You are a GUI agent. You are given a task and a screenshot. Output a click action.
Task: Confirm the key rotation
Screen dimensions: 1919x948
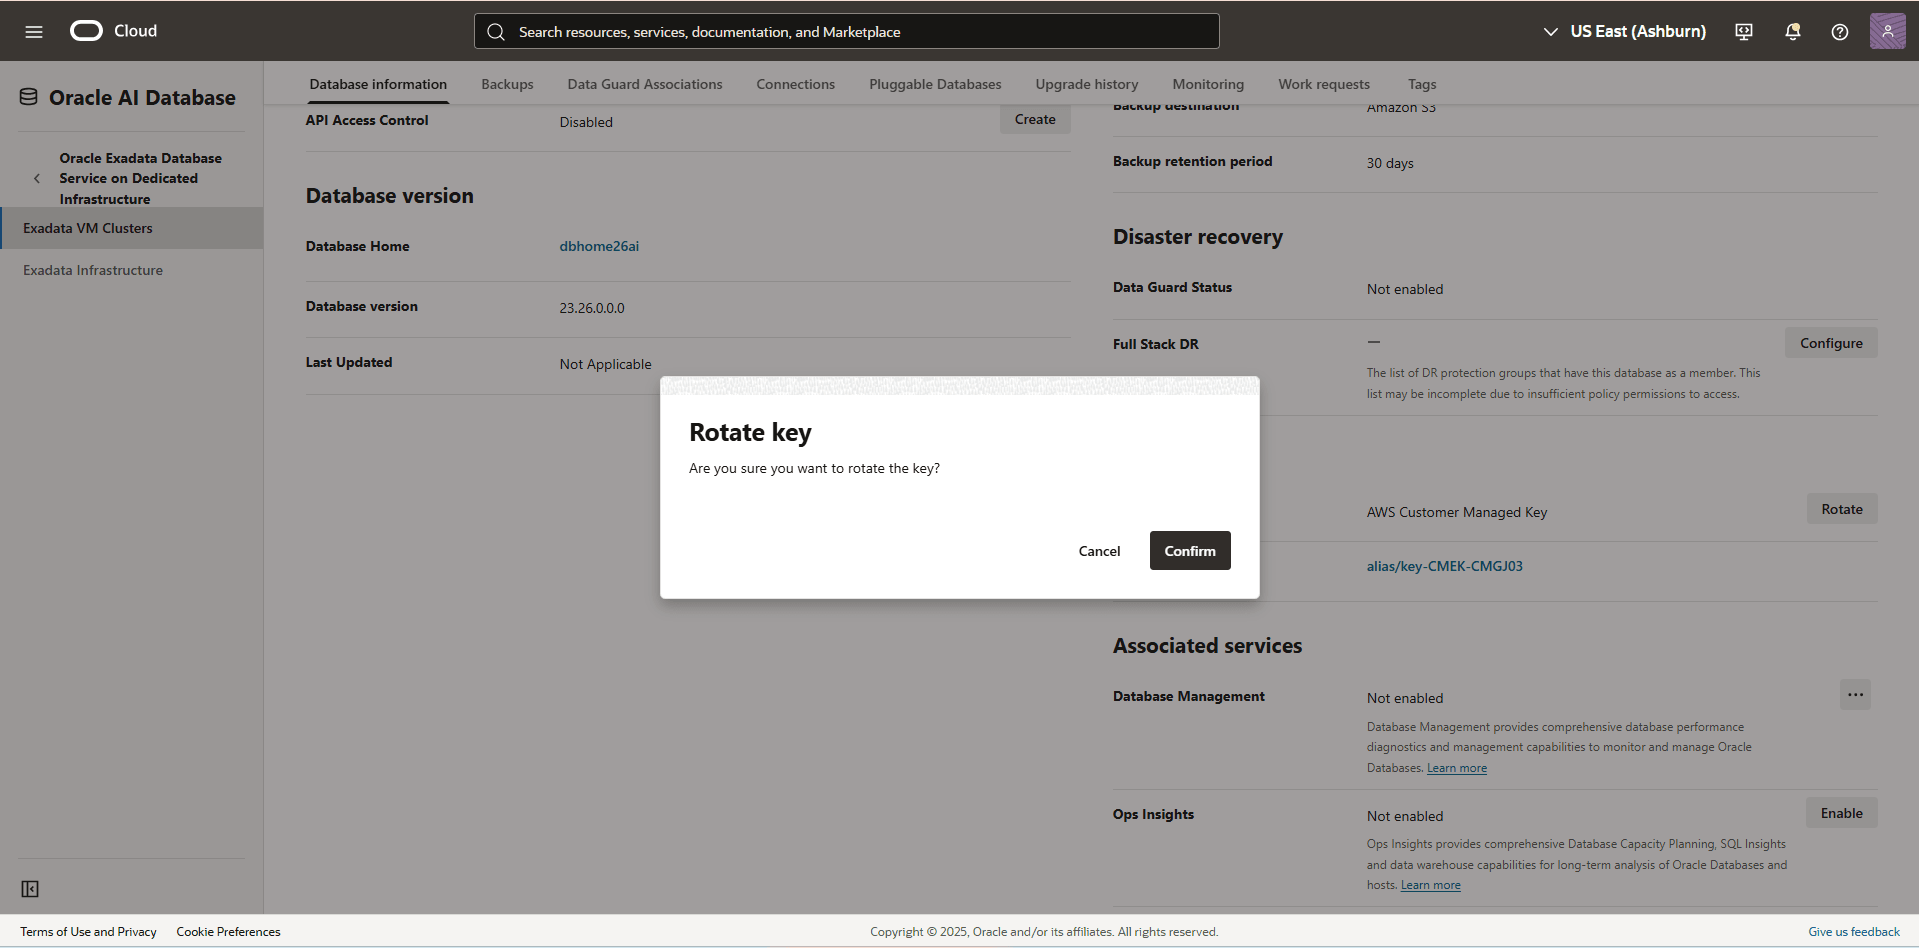(1189, 550)
